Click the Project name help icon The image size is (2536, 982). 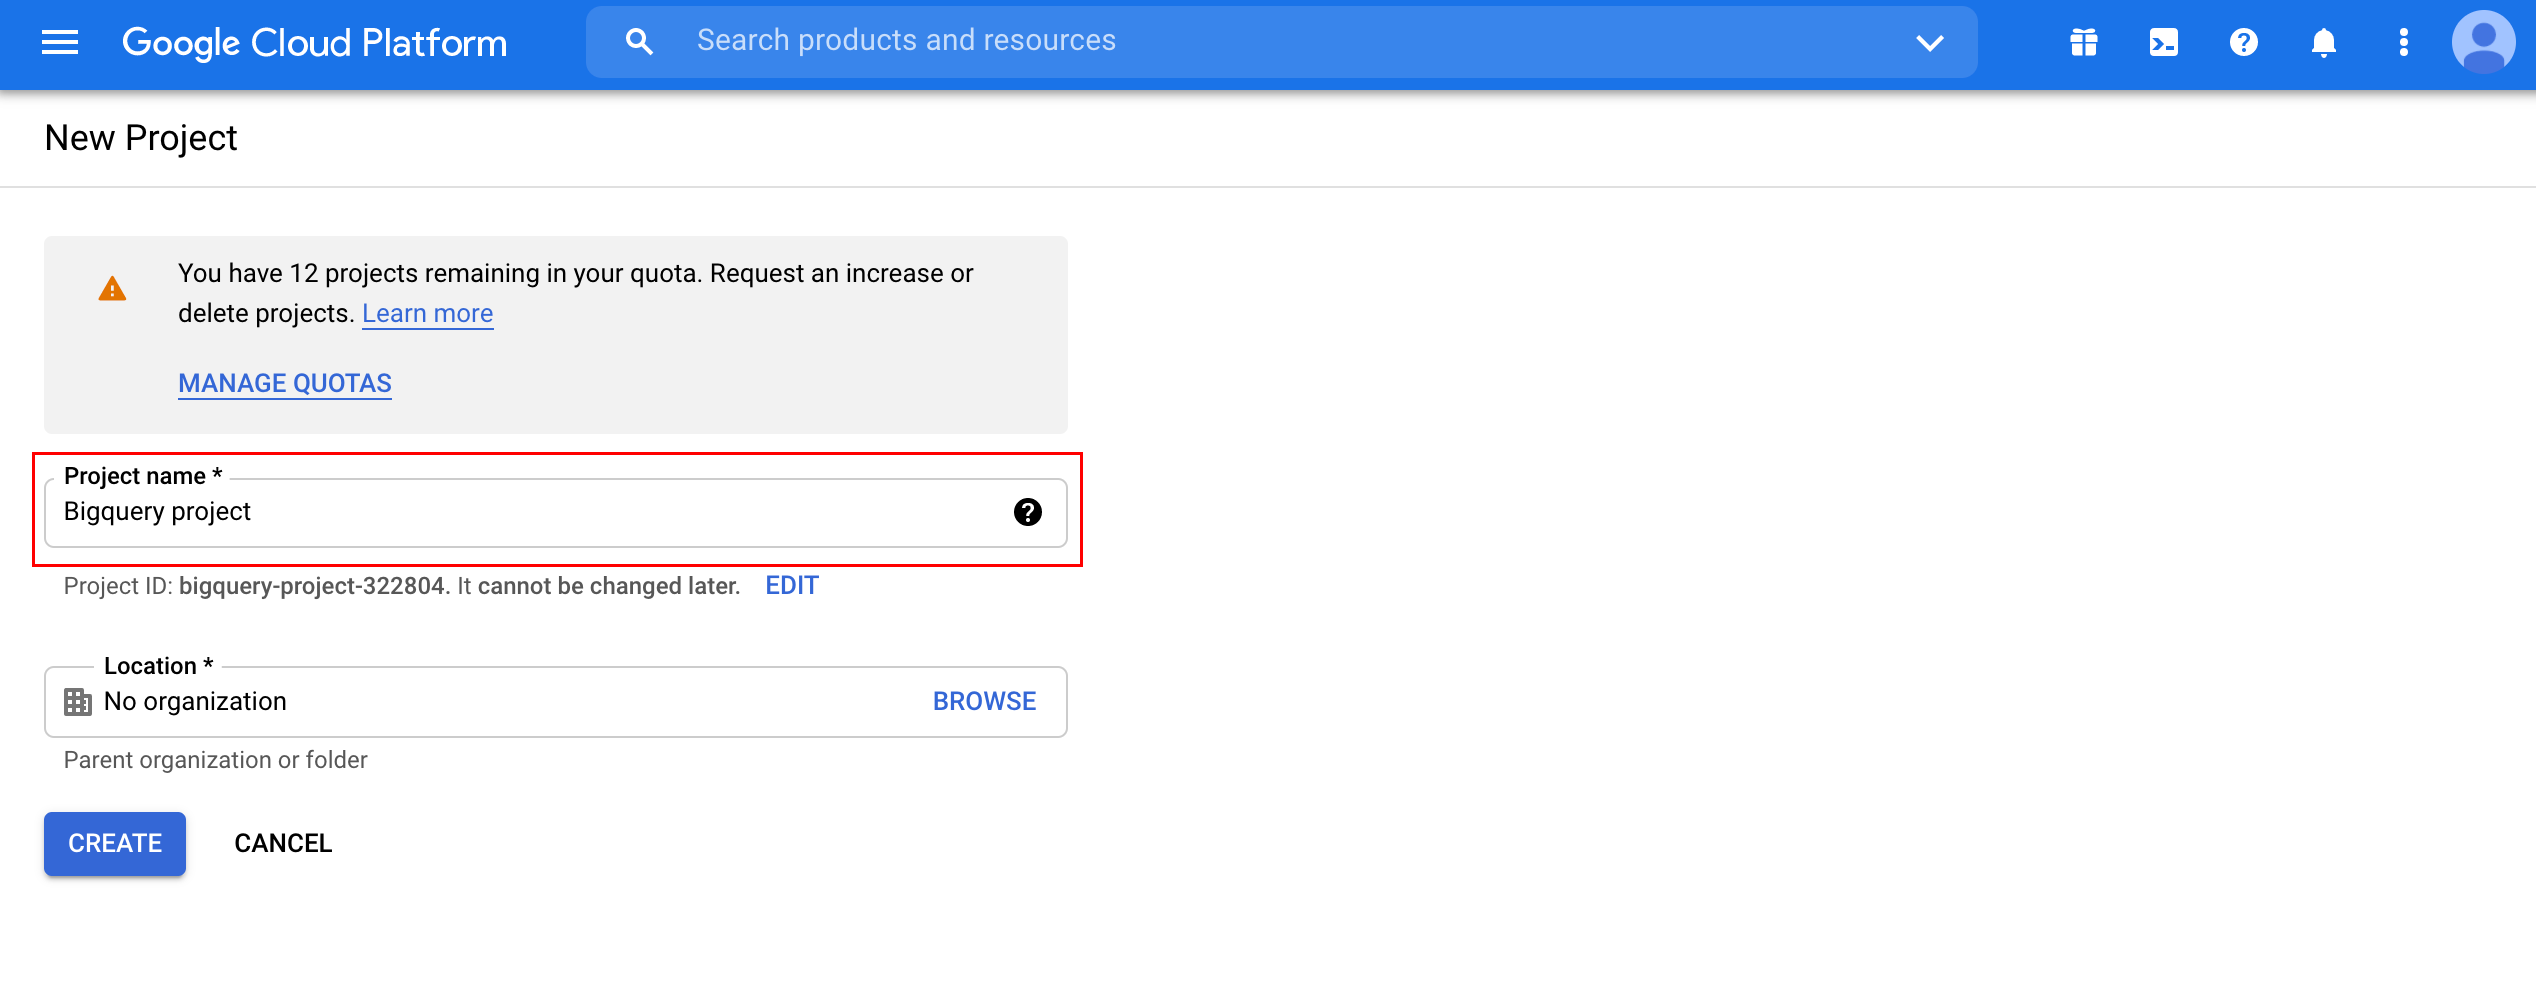1027,512
